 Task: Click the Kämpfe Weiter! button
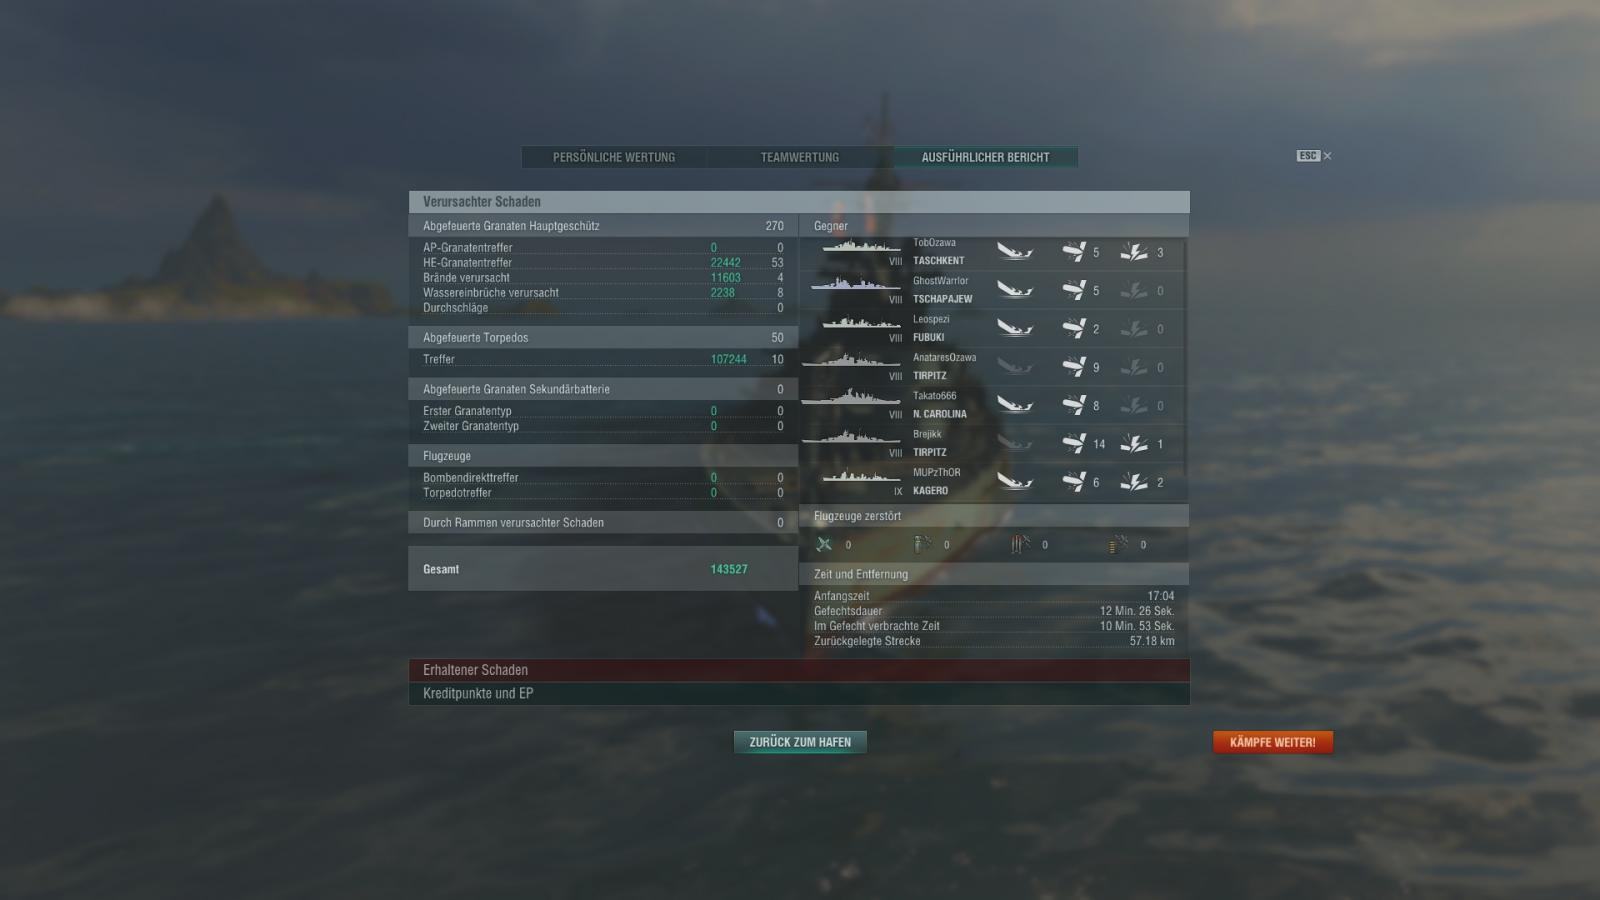click(1272, 742)
